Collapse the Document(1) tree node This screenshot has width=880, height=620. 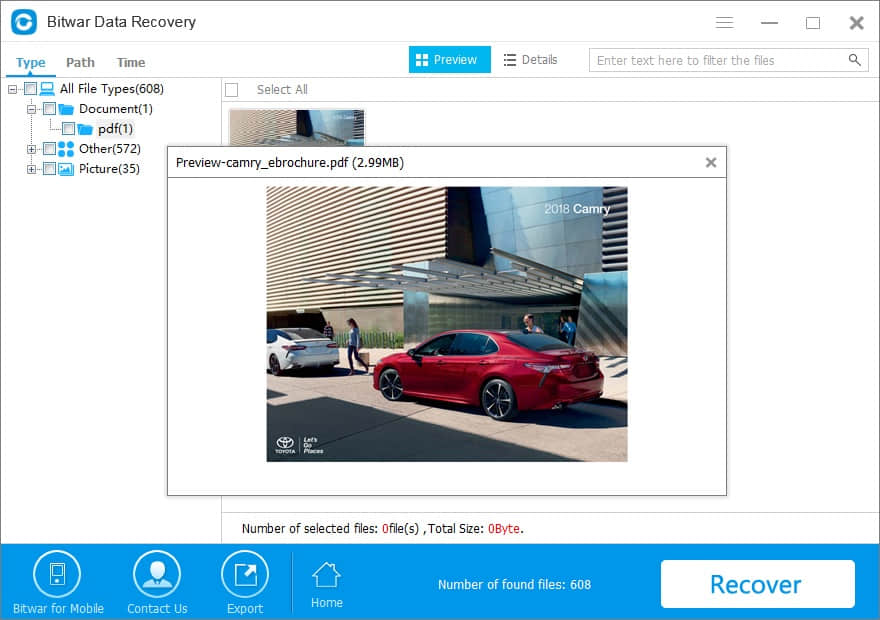pyautogui.click(x=31, y=109)
